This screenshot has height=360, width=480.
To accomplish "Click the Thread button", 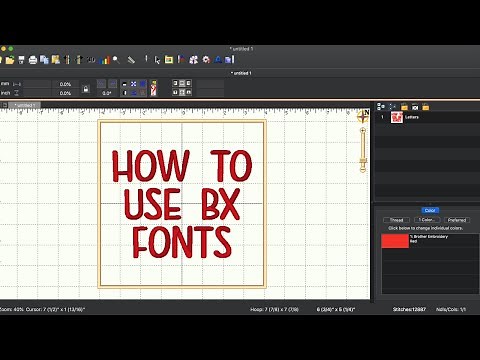I will (x=396, y=220).
